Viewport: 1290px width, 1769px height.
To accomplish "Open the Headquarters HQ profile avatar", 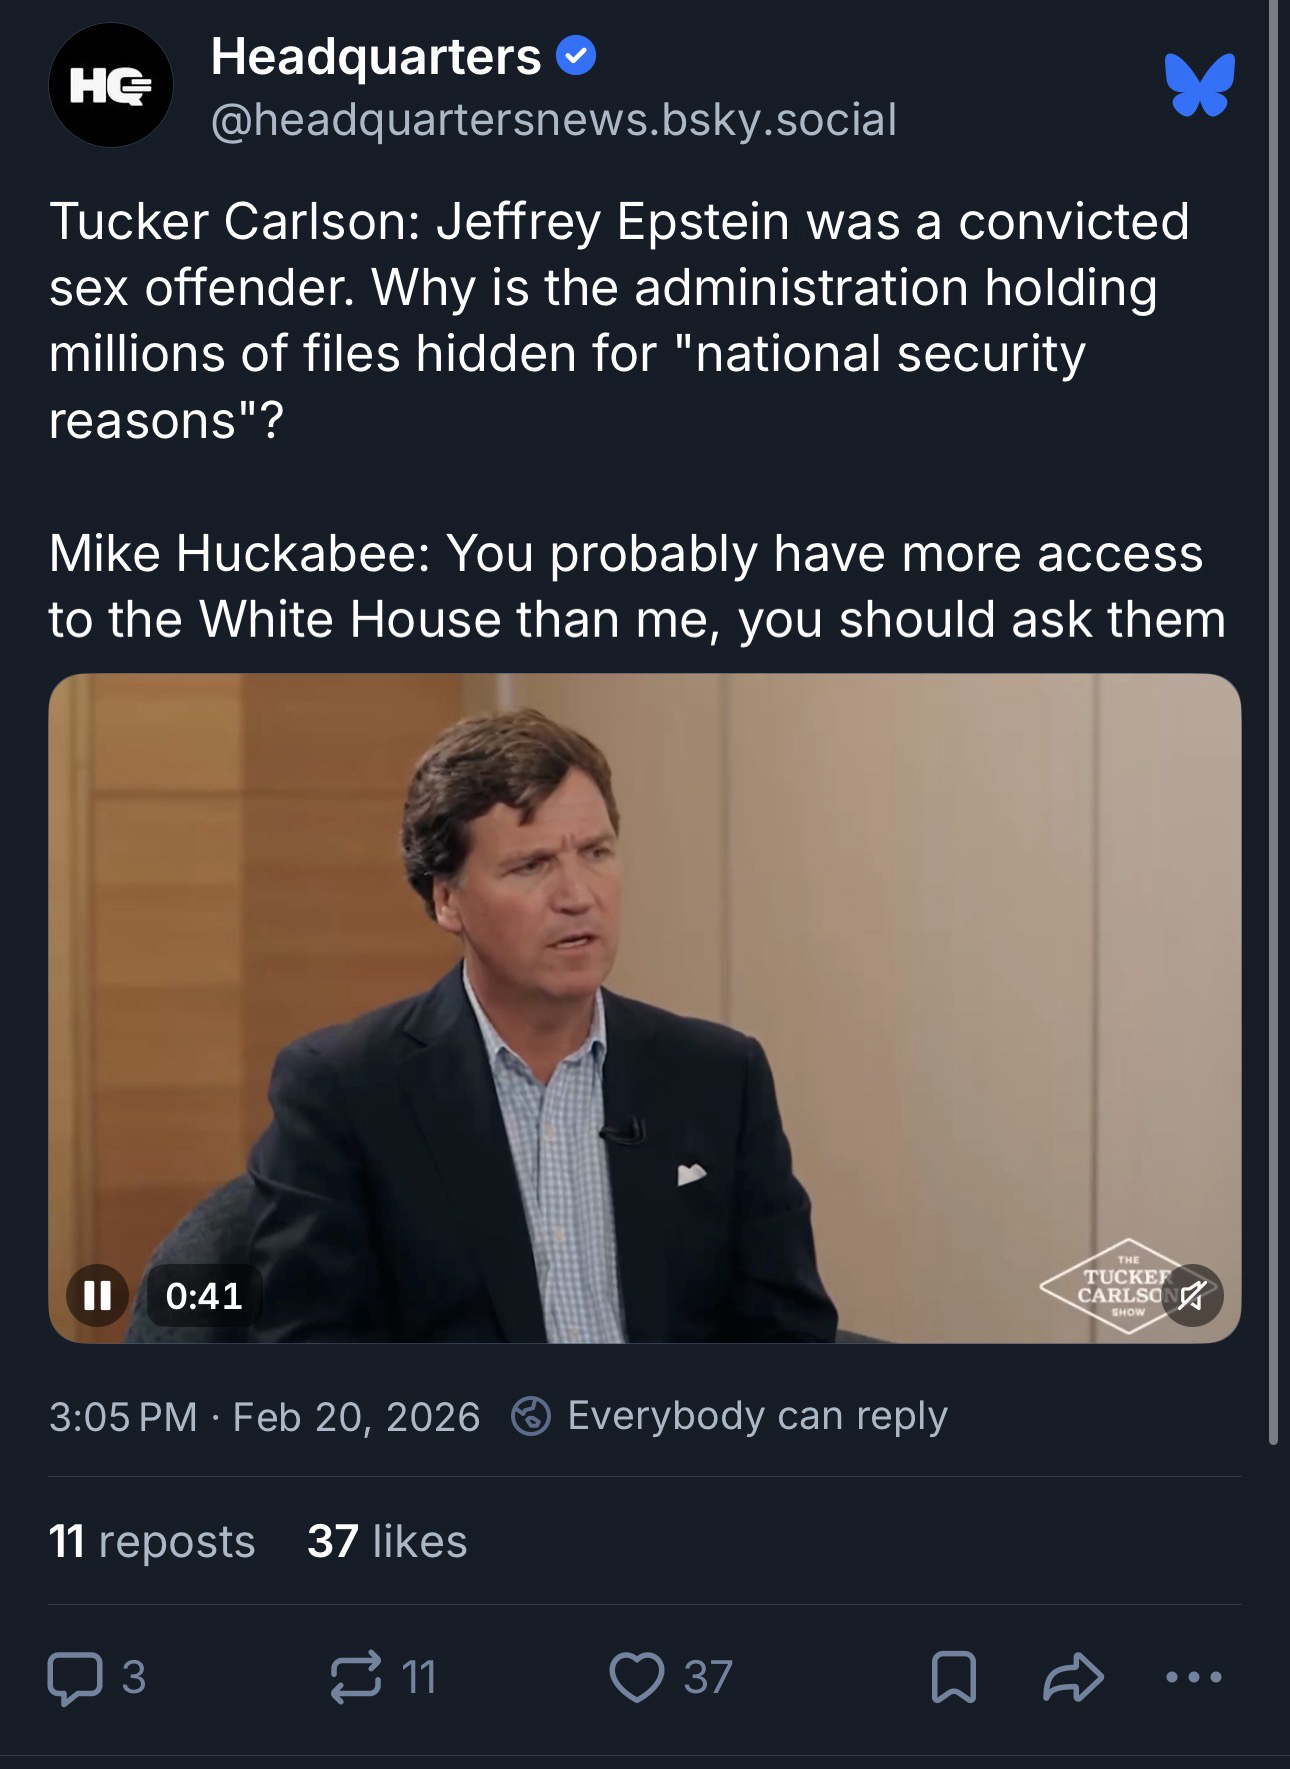I will click(x=110, y=86).
